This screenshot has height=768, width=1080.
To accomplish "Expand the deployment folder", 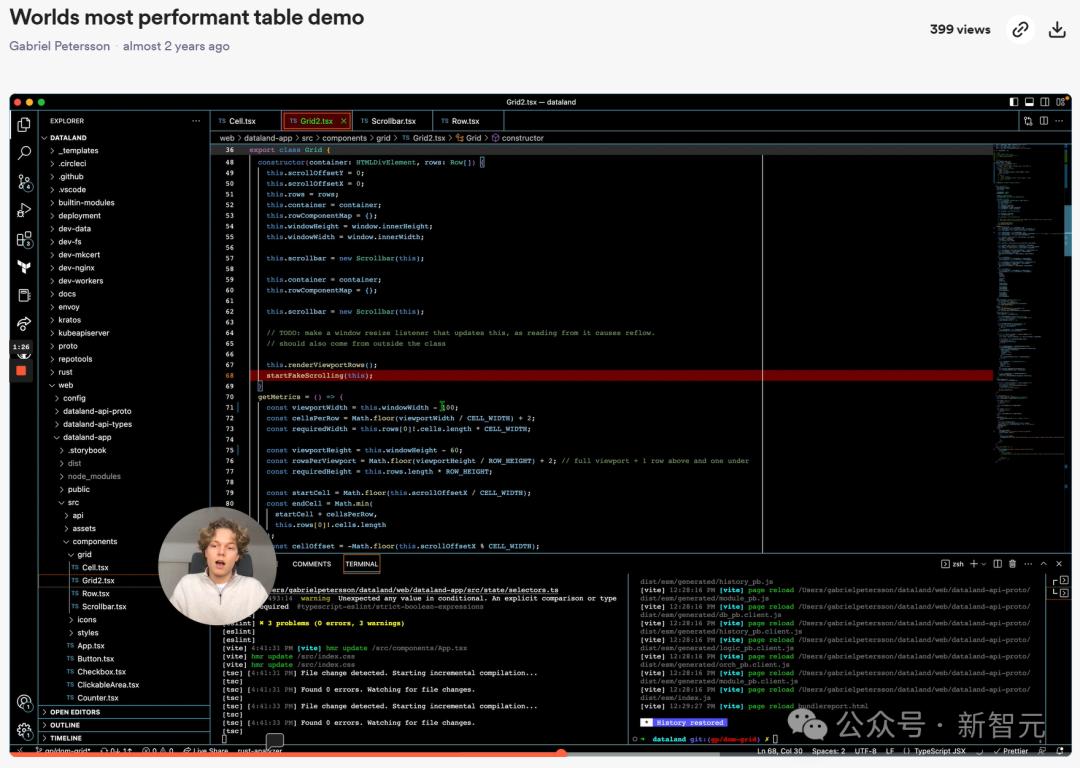I will [x=79, y=216].
